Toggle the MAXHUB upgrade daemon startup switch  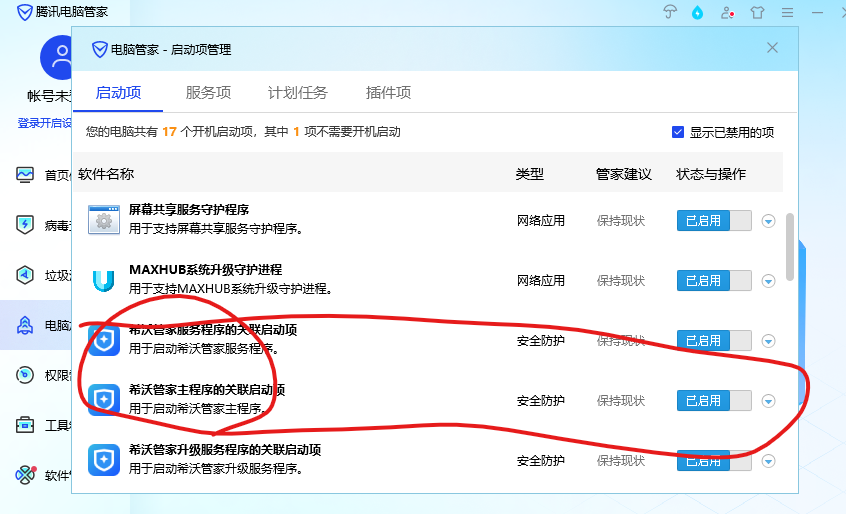[714, 281]
